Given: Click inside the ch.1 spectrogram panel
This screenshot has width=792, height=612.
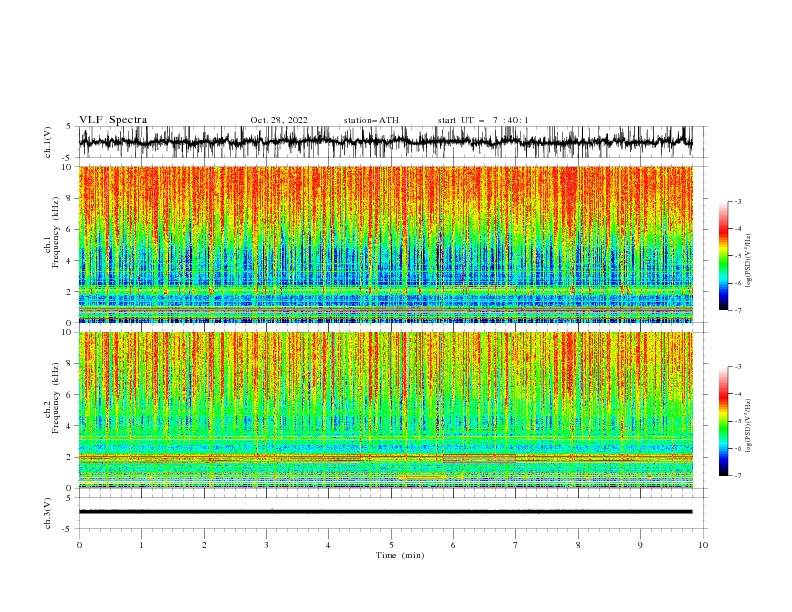Looking at the screenshot, I should (x=386, y=244).
